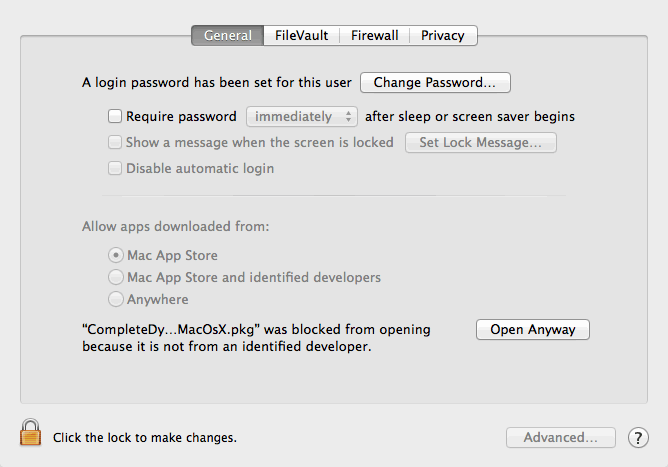Open the Set Lock Message… dialog
The image size is (668, 467).
pyautogui.click(x=481, y=142)
